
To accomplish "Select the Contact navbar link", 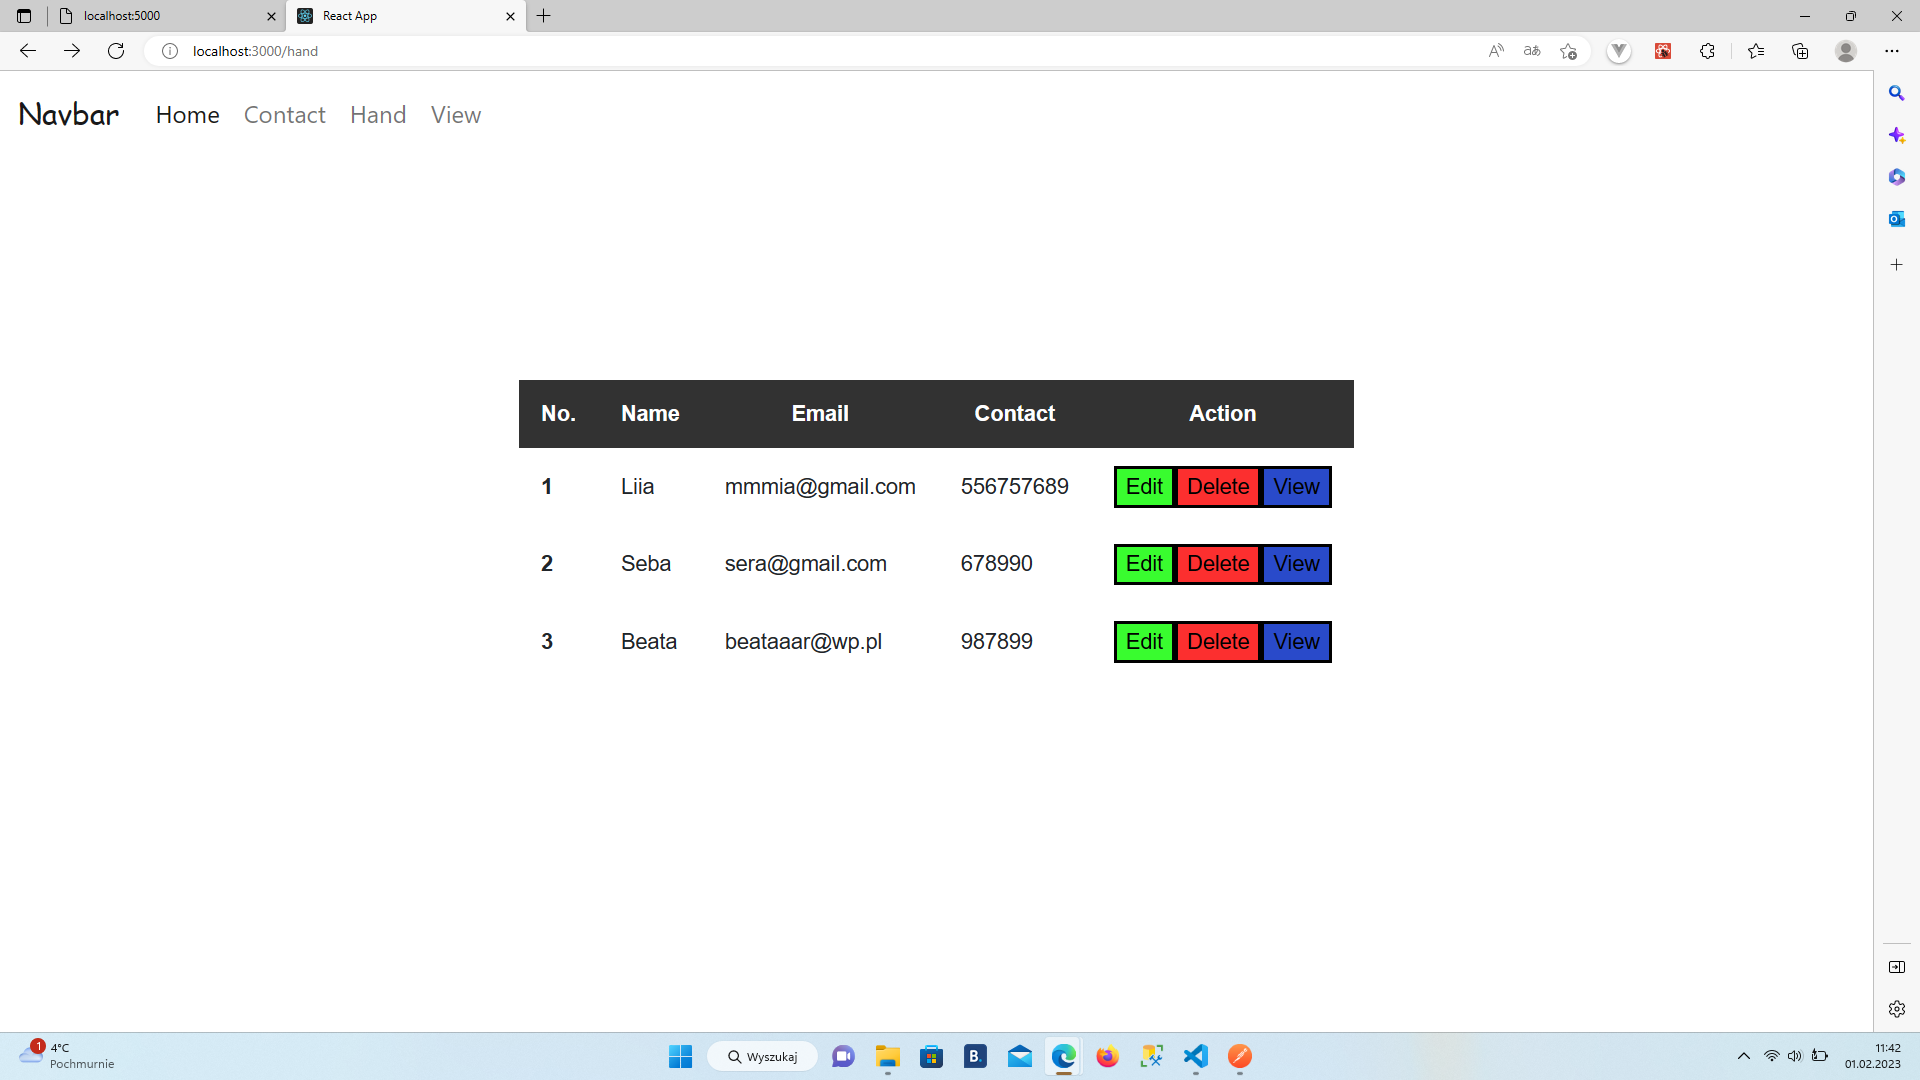I will click(284, 115).
